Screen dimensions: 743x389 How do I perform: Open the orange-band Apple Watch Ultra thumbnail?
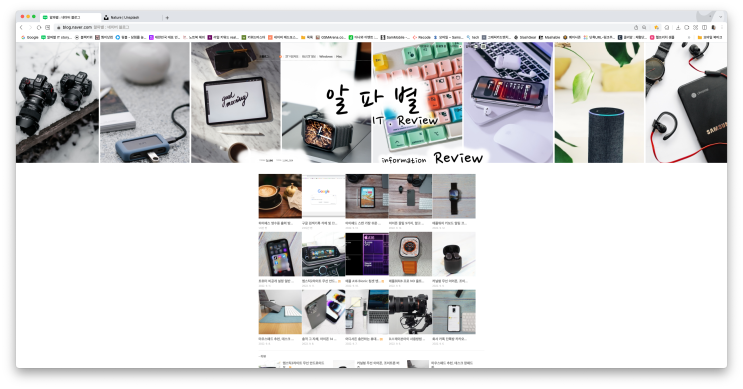[x=410, y=254]
